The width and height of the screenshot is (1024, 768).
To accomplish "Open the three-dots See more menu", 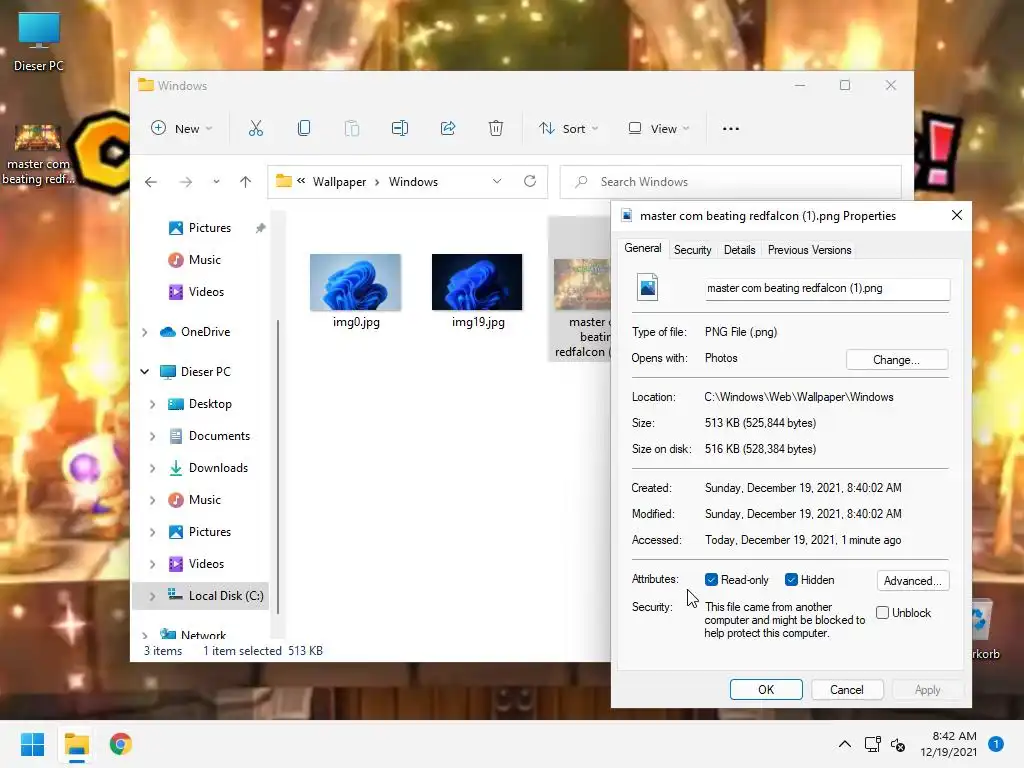I will click(x=731, y=129).
